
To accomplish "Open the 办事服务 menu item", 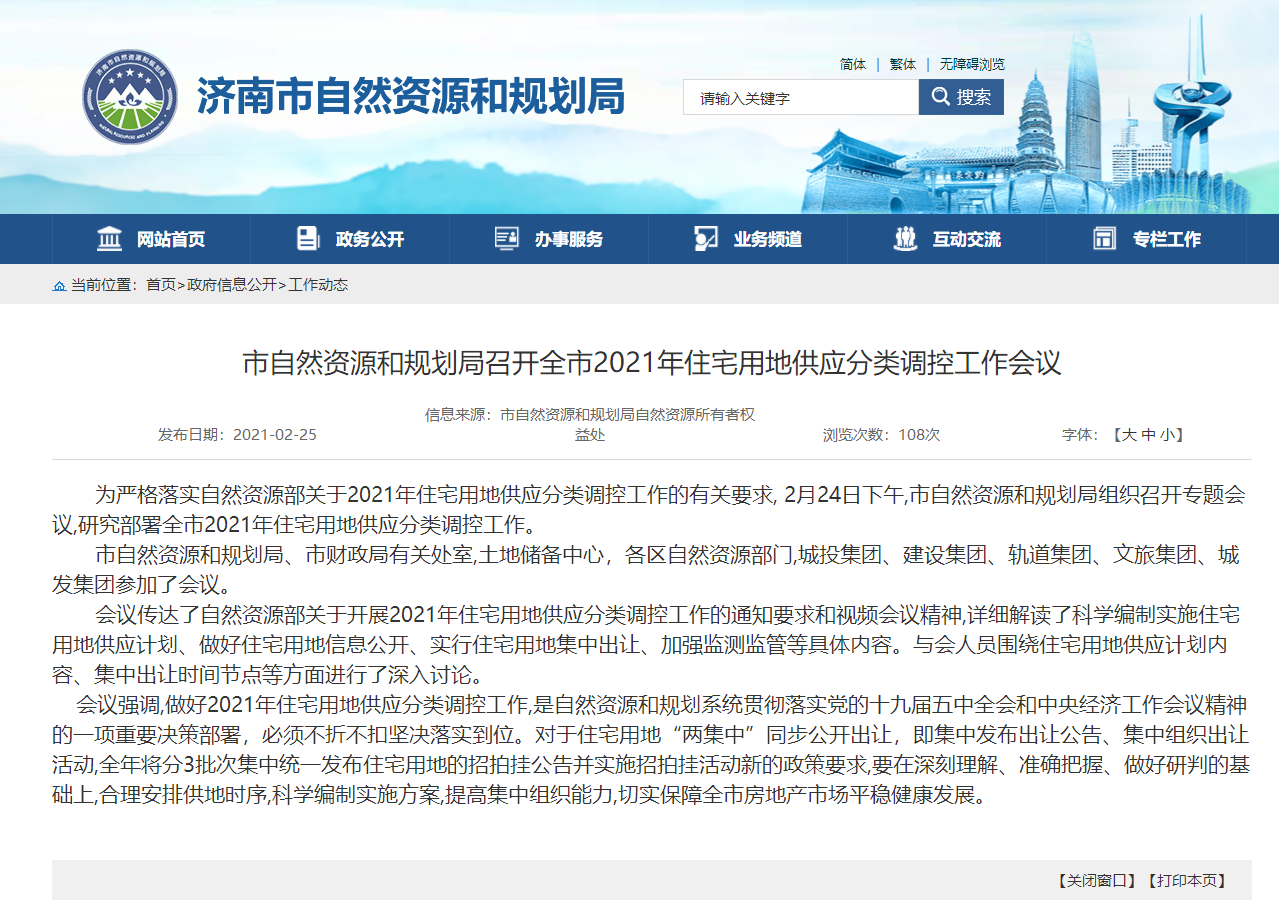I will (569, 239).
